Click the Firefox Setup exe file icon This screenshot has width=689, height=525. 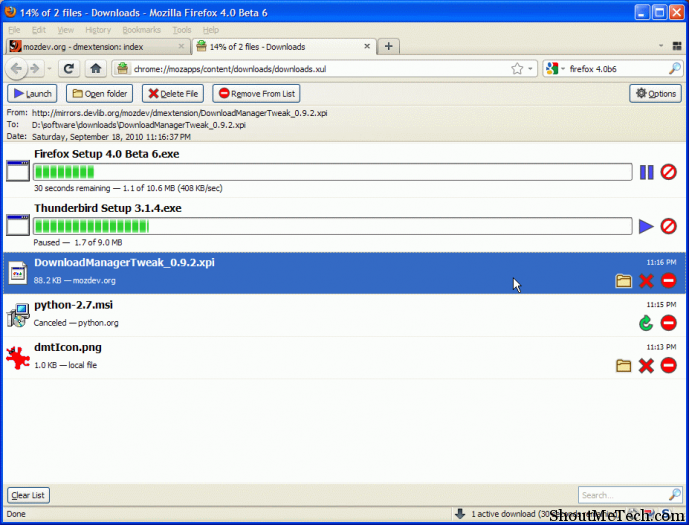tap(18, 171)
